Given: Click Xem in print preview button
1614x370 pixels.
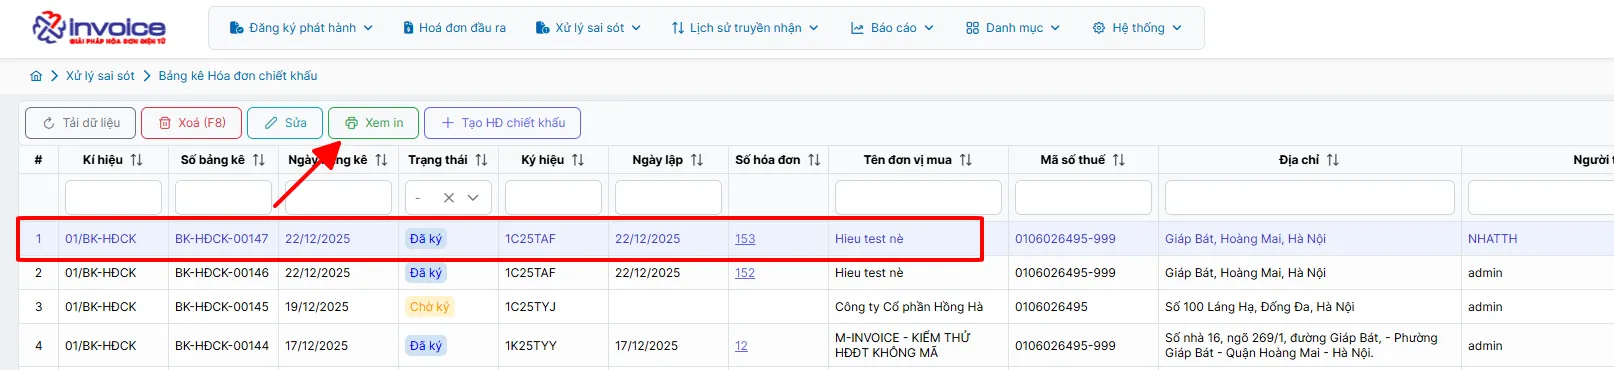Looking at the screenshot, I should (x=374, y=123).
